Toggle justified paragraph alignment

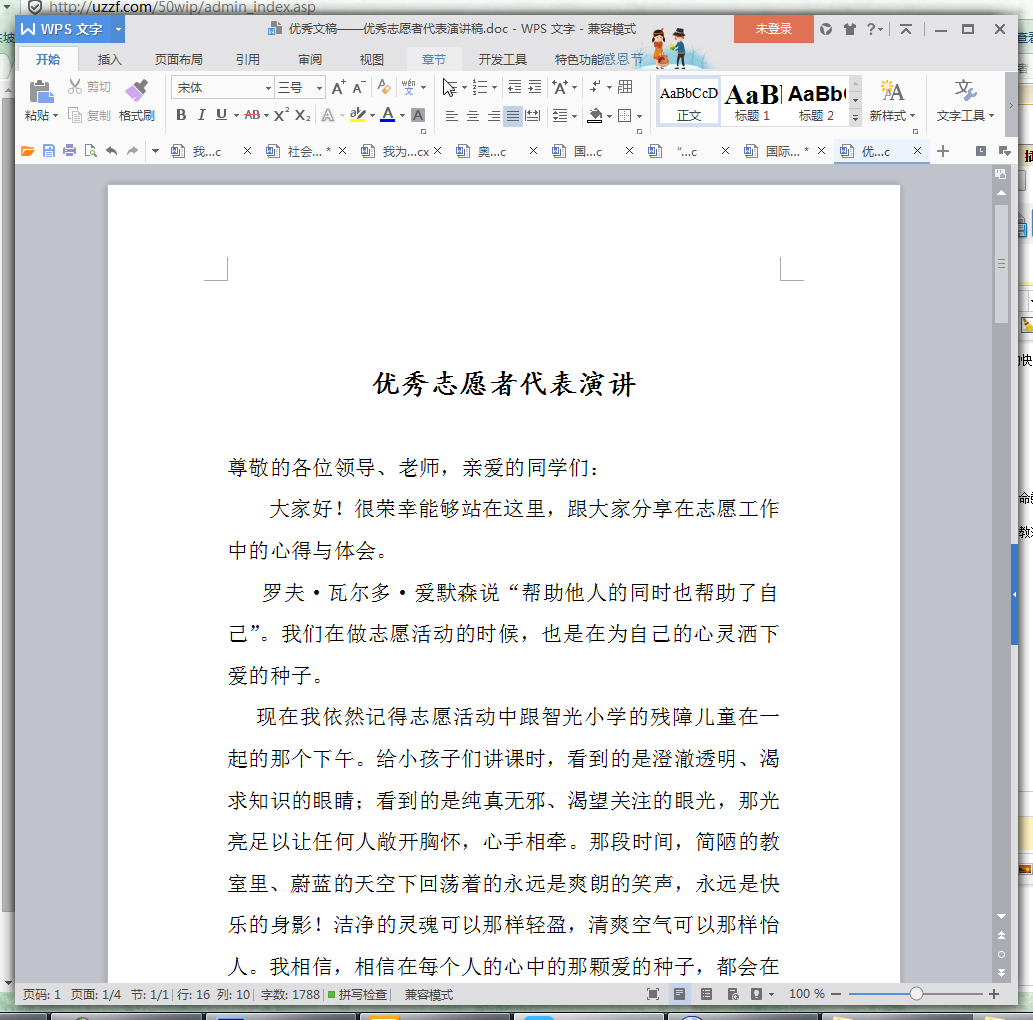pyautogui.click(x=513, y=116)
